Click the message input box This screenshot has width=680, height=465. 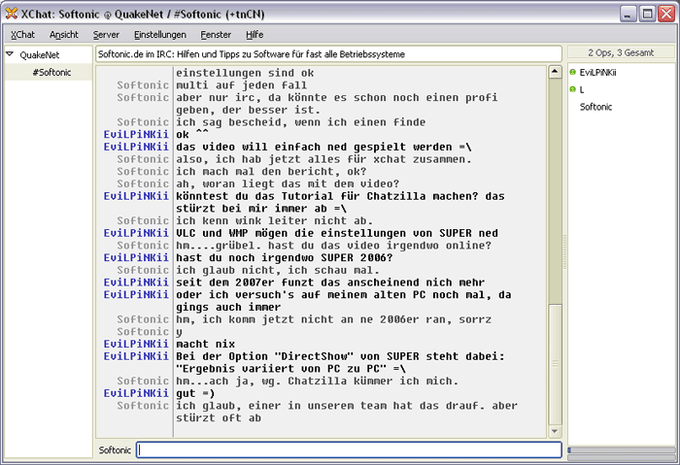[349, 450]
